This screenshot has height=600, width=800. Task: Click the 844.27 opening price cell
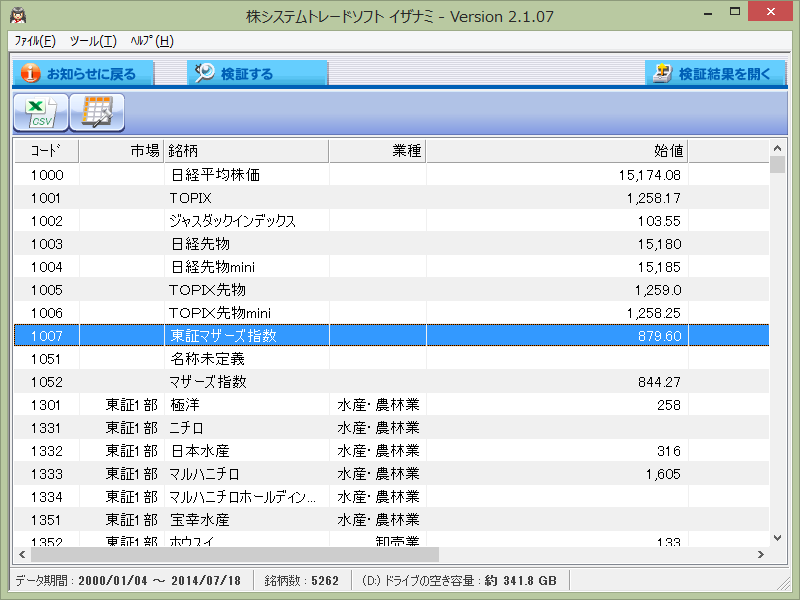tap(557, 382)
